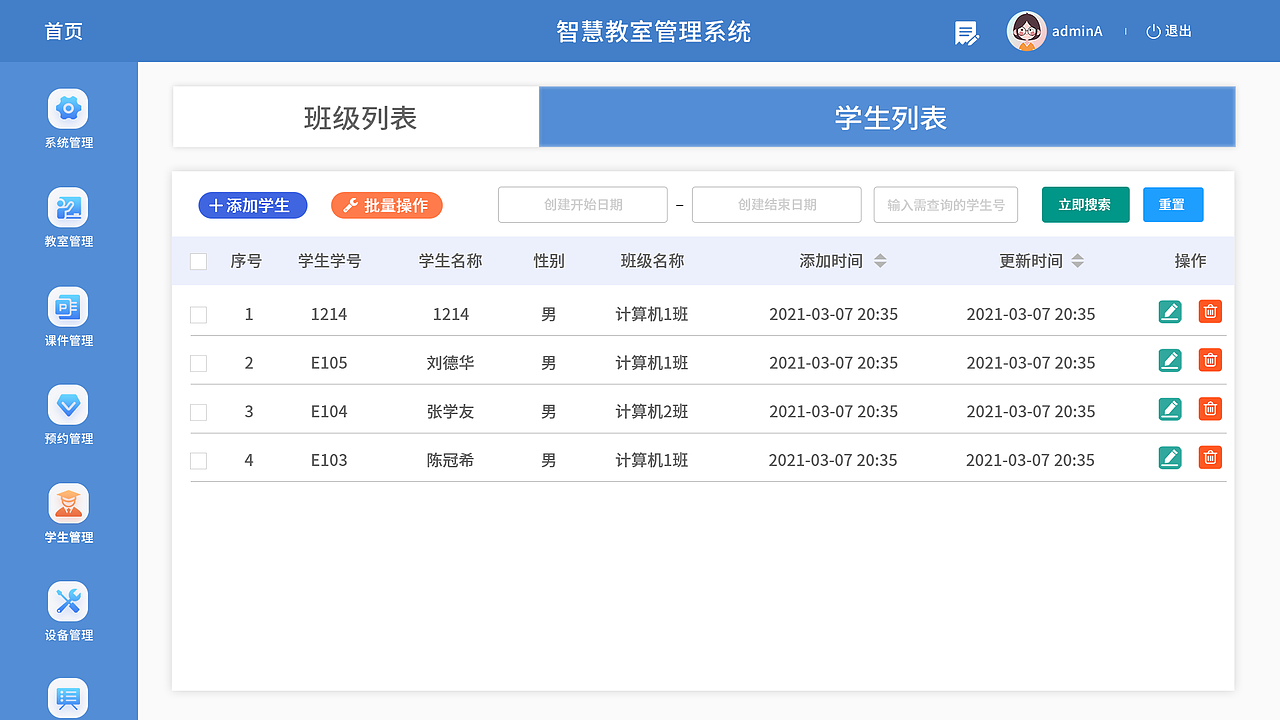Click the 添加学生 button
This screenshot has height=720, width=1280.
[253, 205]
